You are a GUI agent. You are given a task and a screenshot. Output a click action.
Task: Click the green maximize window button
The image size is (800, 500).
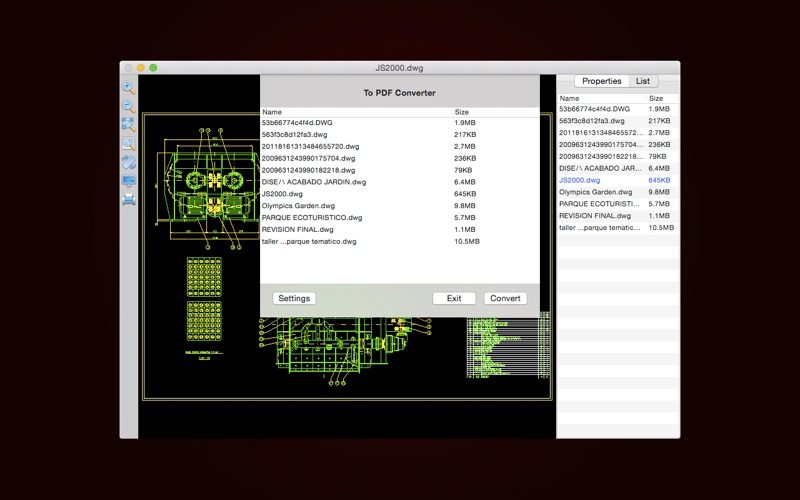153,67
